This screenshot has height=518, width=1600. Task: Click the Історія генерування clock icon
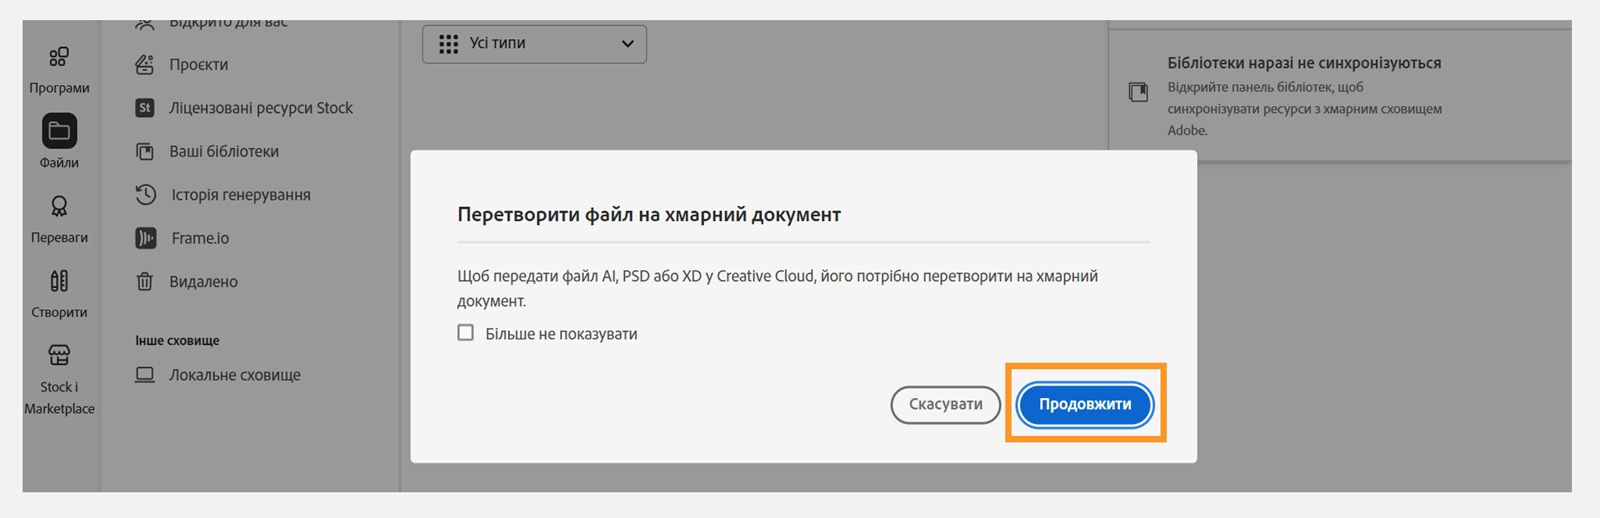(x=145, y=194)
